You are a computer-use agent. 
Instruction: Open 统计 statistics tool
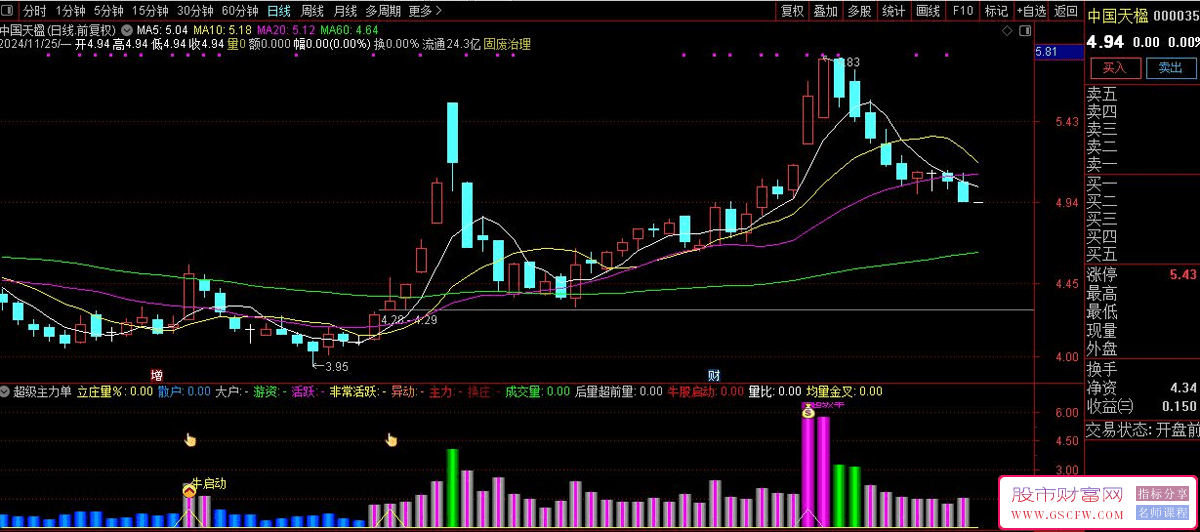893,11
